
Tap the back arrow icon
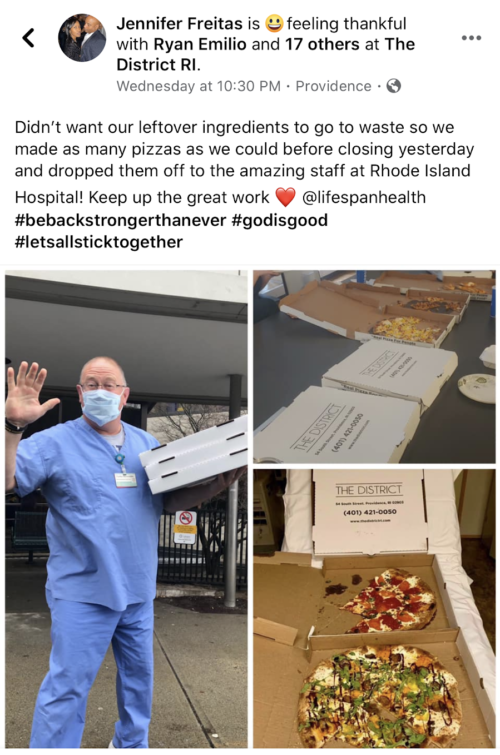pyautogui.click(x=29, y=38)
